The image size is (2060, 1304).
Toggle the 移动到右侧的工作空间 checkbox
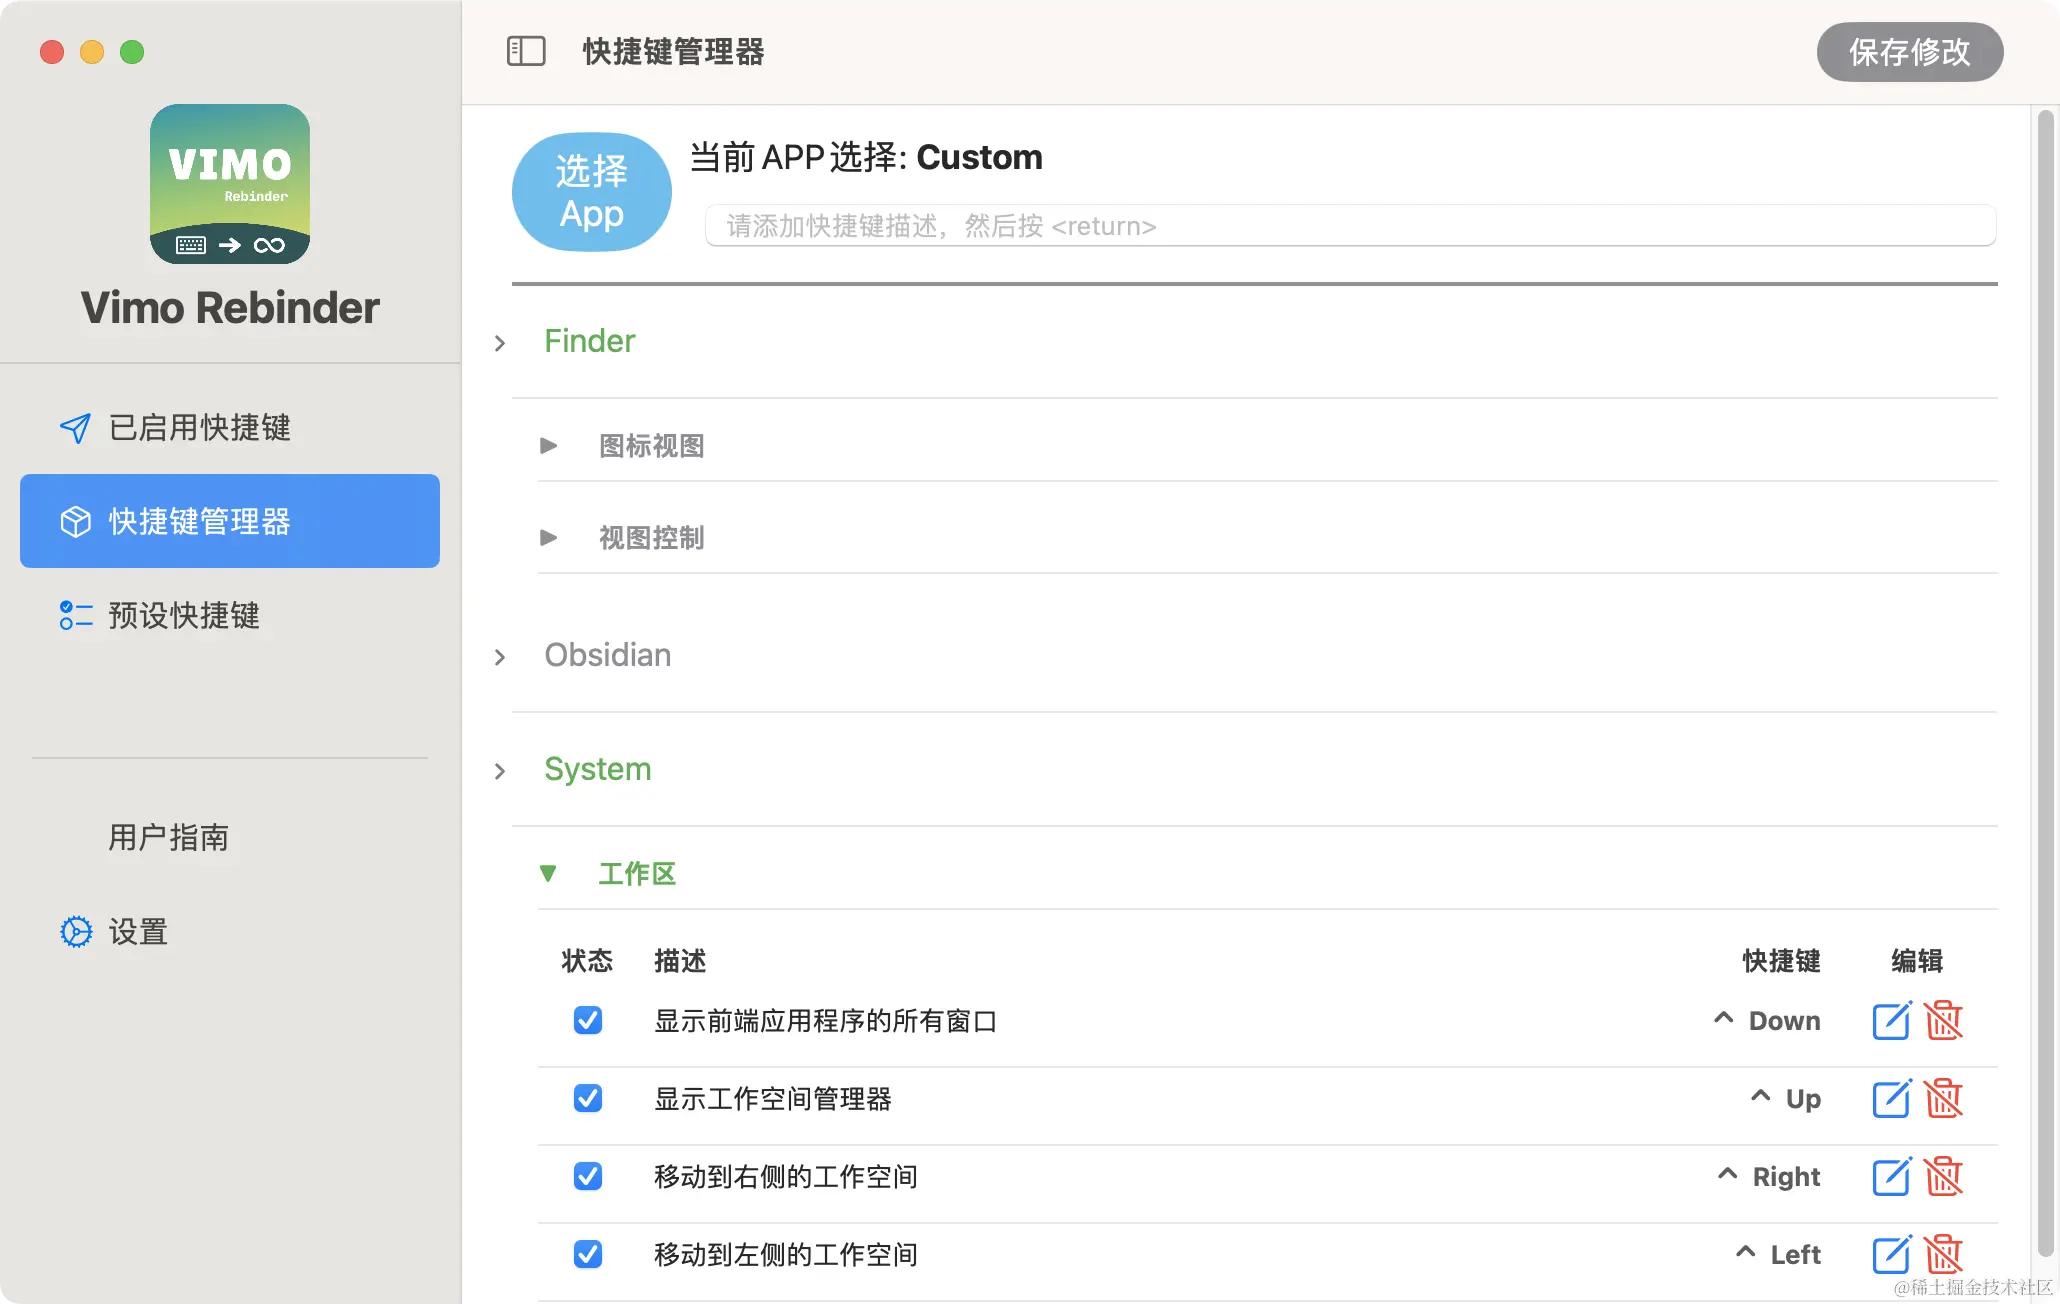pos(587,1177)
